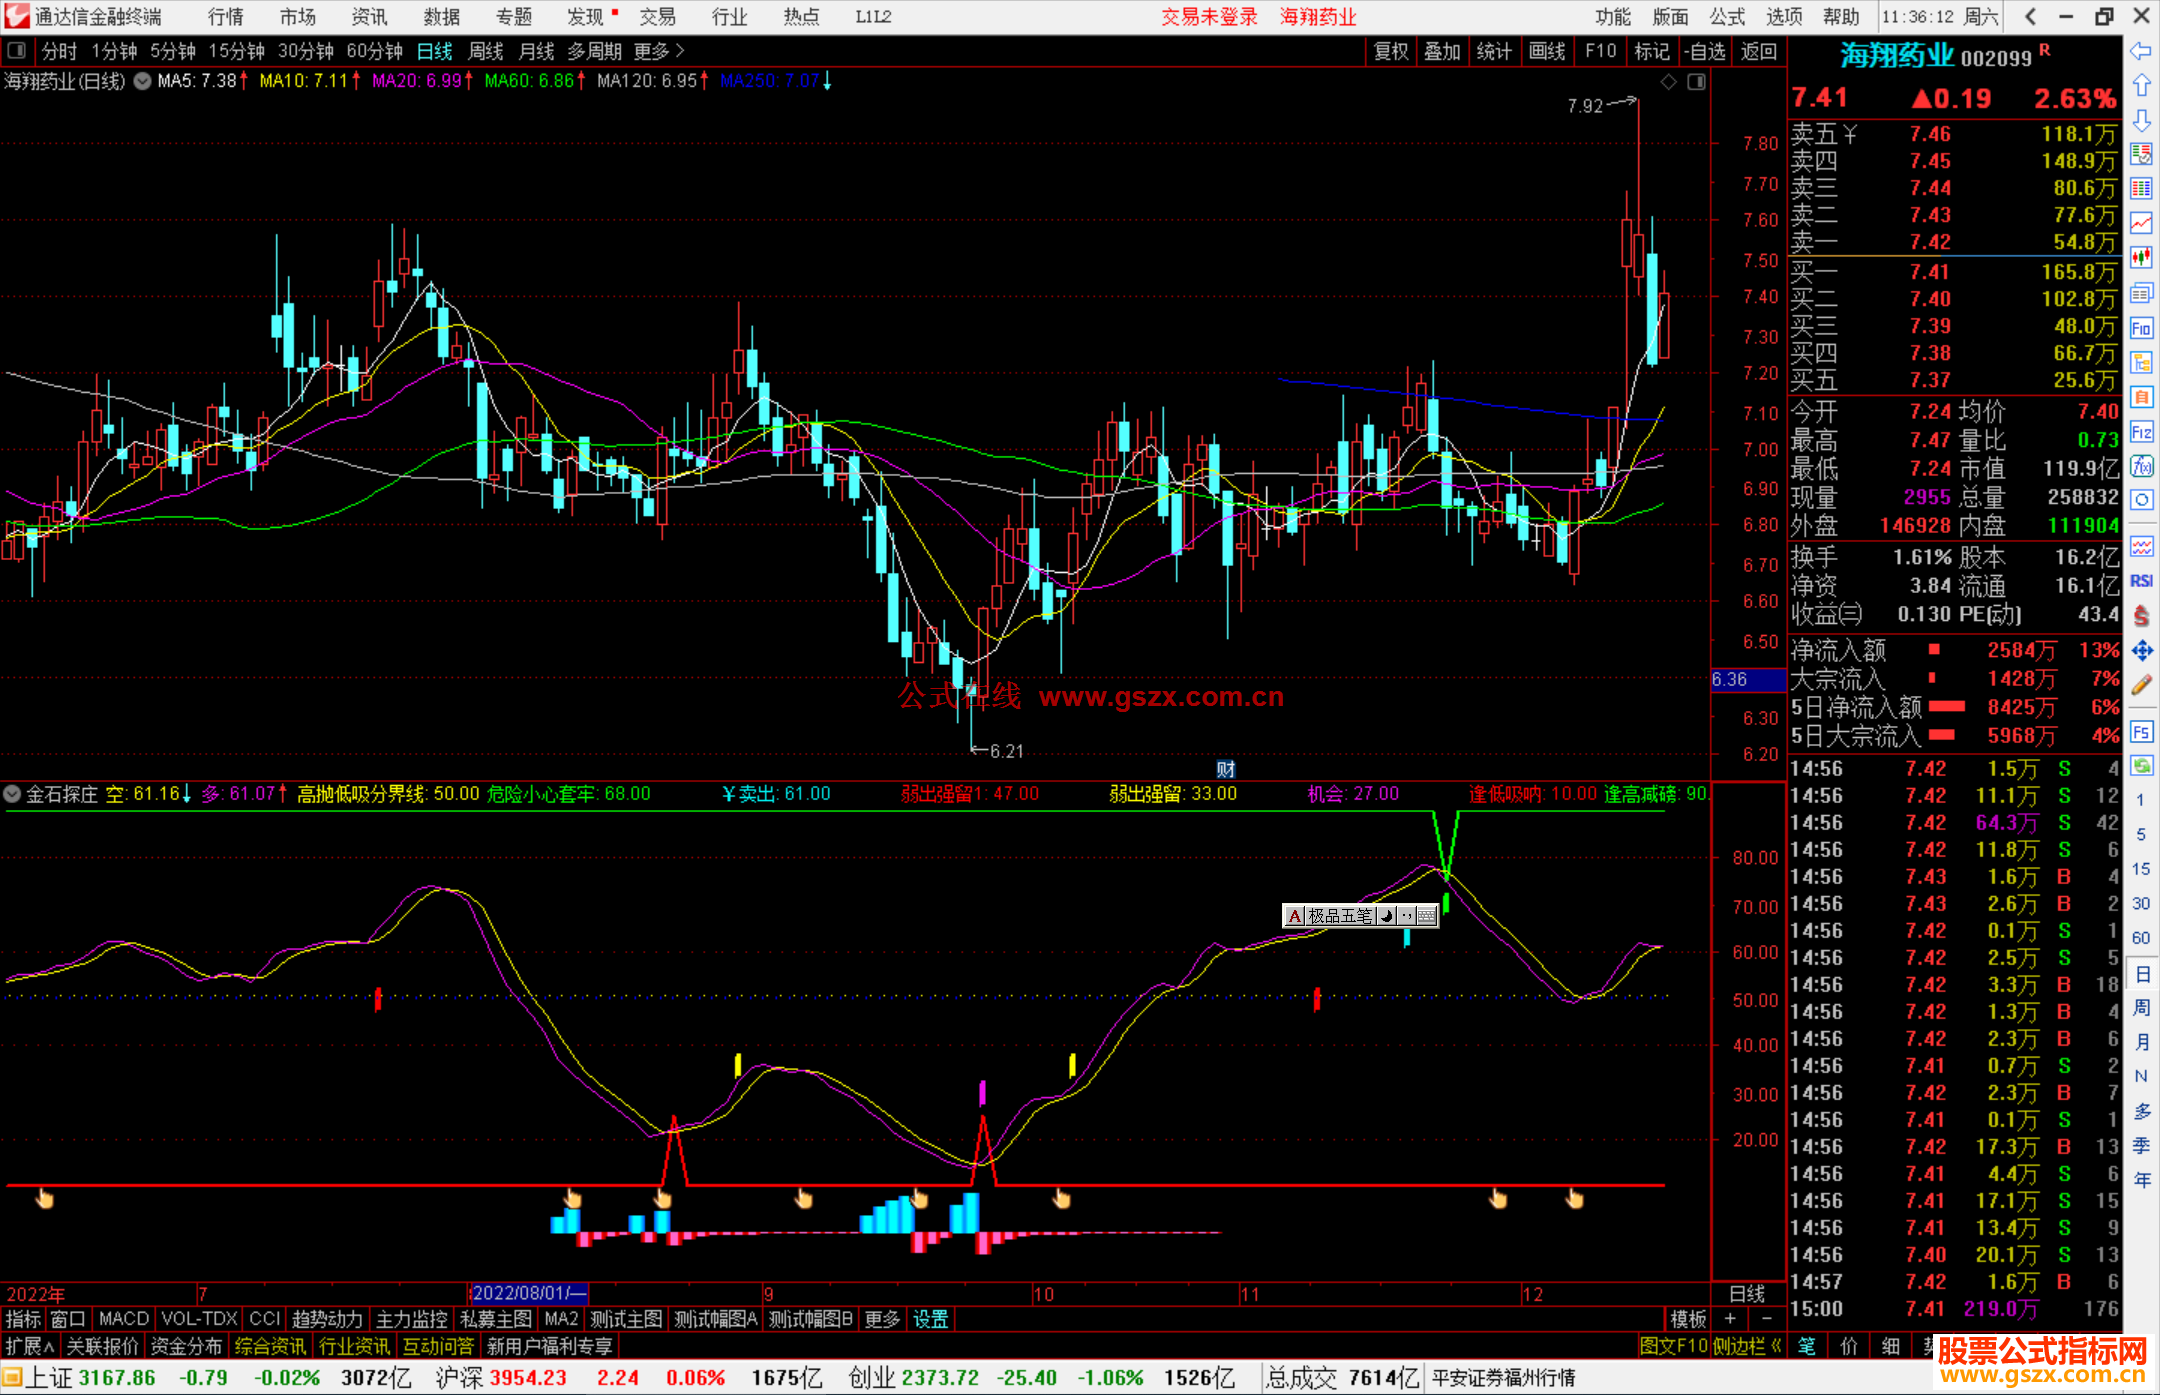Open the F10 company info sidebar icon
This screenshot has height=1395, width=2160.
[x=2141, y=328]
